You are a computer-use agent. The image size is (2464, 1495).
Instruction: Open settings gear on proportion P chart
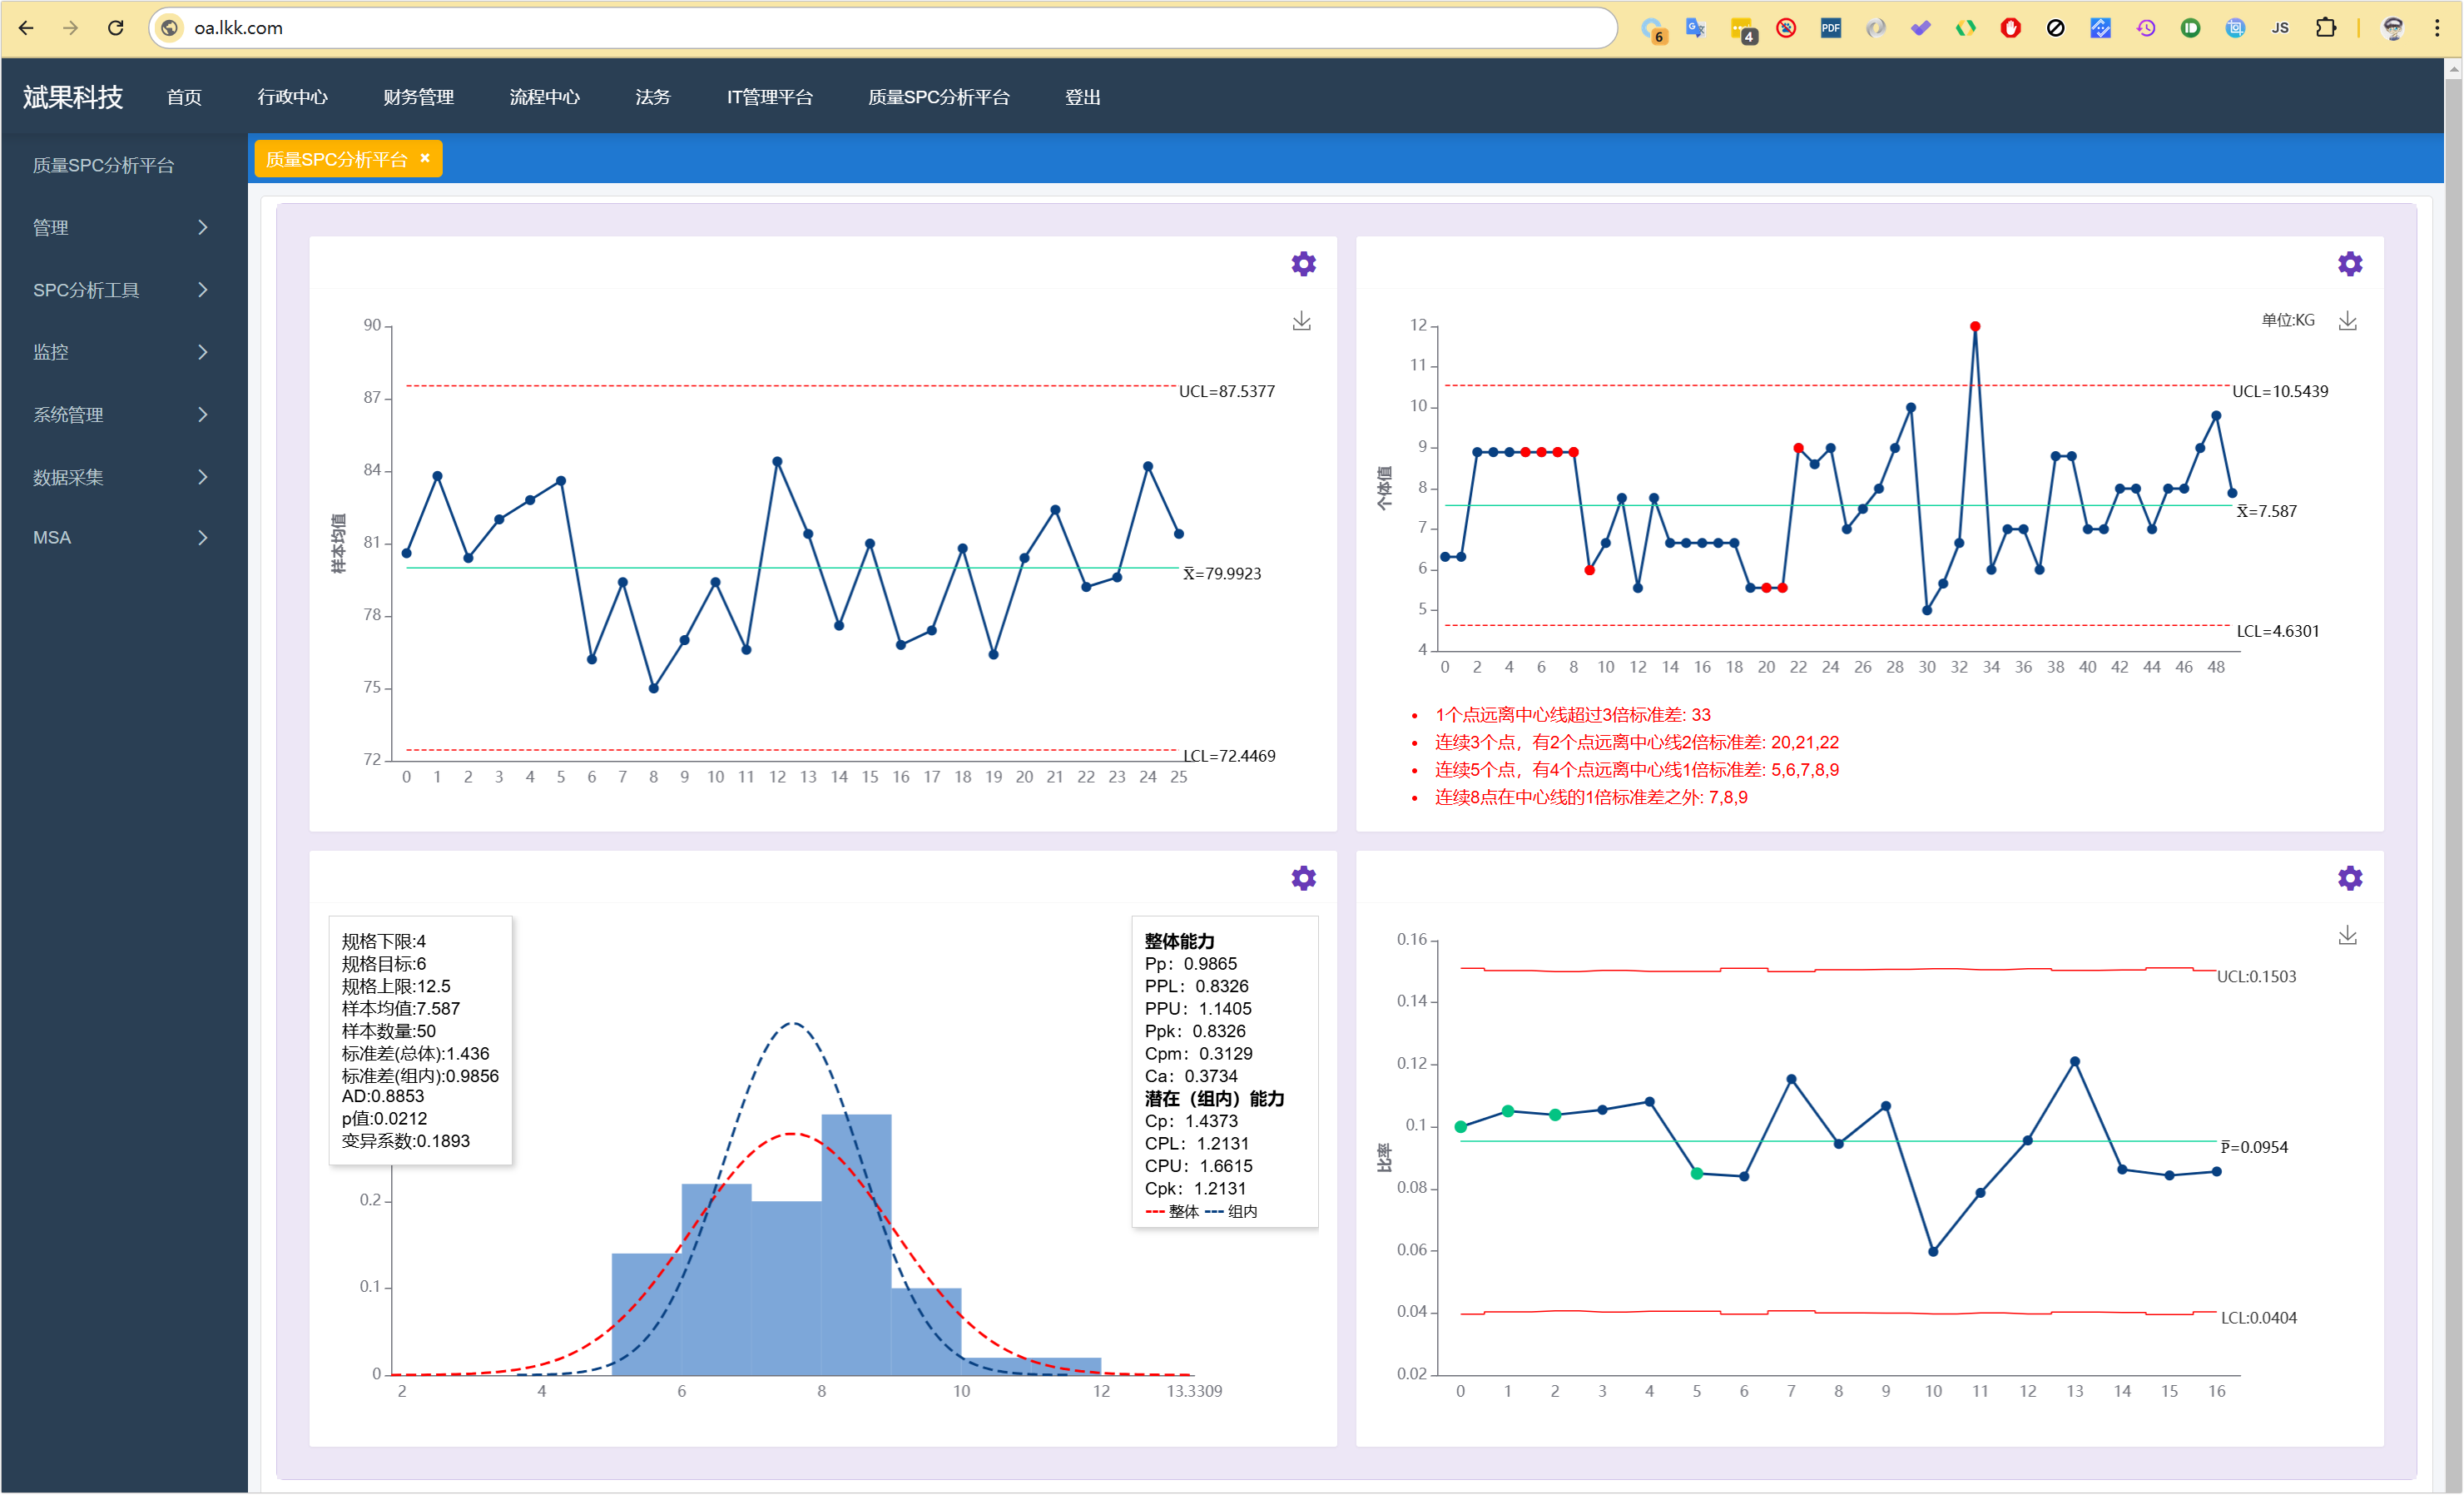click(2350, 878)
